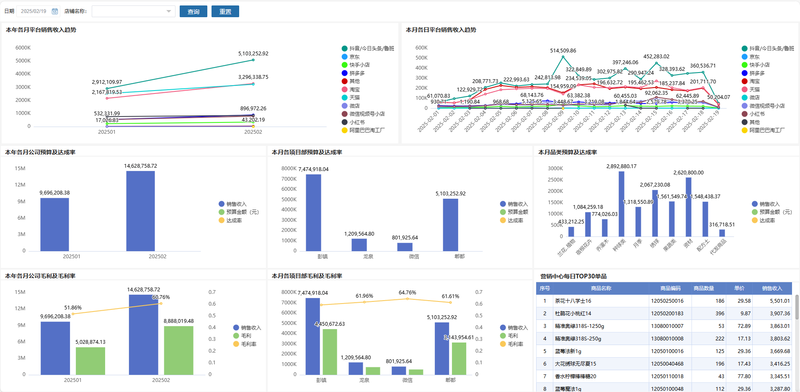This screenshot has height=392, width=800.
Task: Select product code 12050100016 cell
Action: click(x=669, y=351)
